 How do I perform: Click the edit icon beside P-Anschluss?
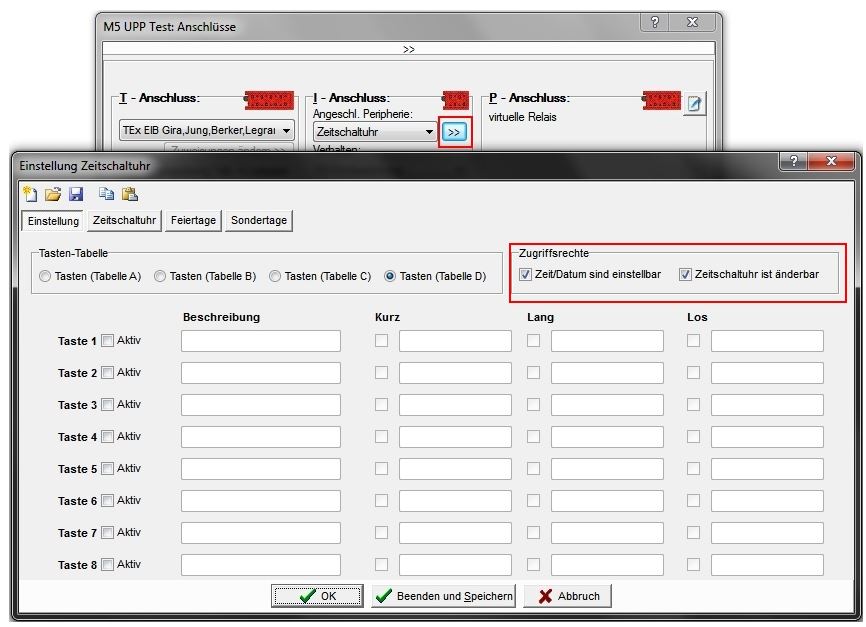(694, 104)
